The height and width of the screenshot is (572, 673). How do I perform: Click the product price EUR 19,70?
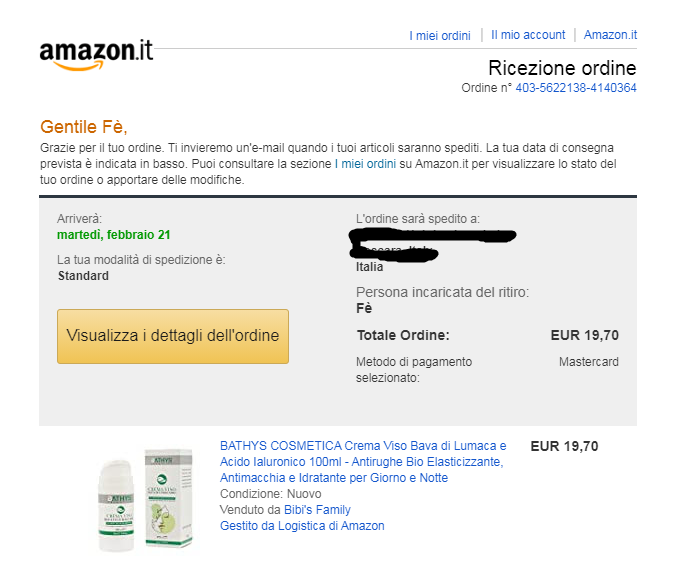pyautogui.click(x=564, y=446)
